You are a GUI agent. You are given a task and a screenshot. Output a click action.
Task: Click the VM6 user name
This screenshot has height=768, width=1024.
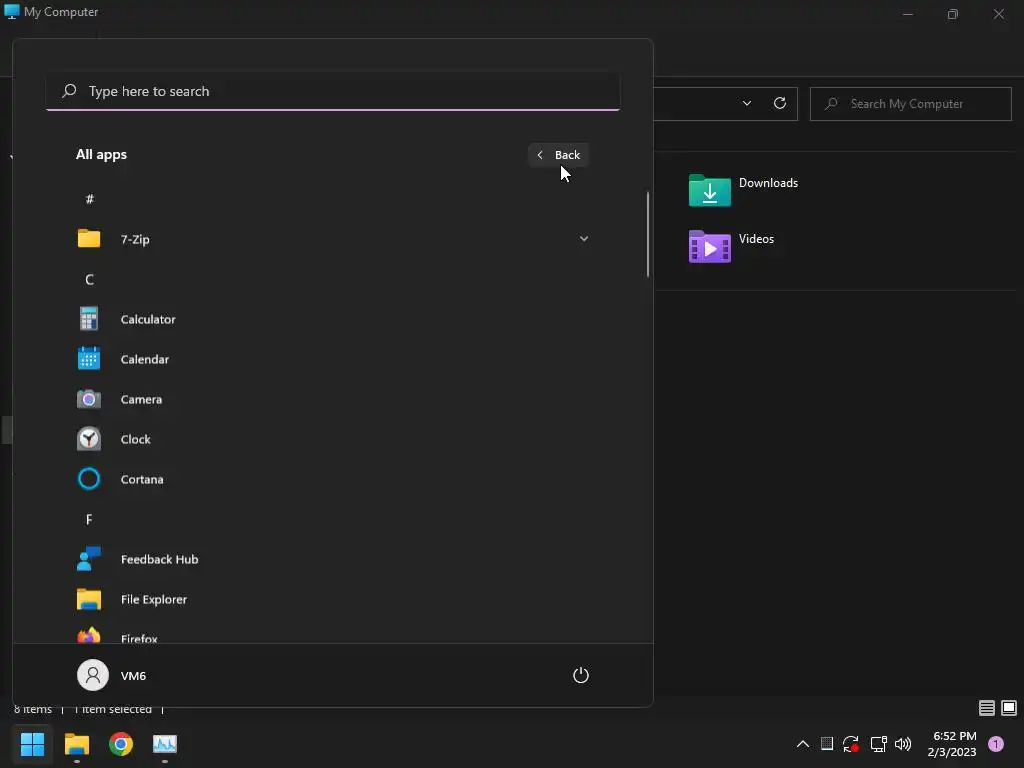tap(133, 676)
